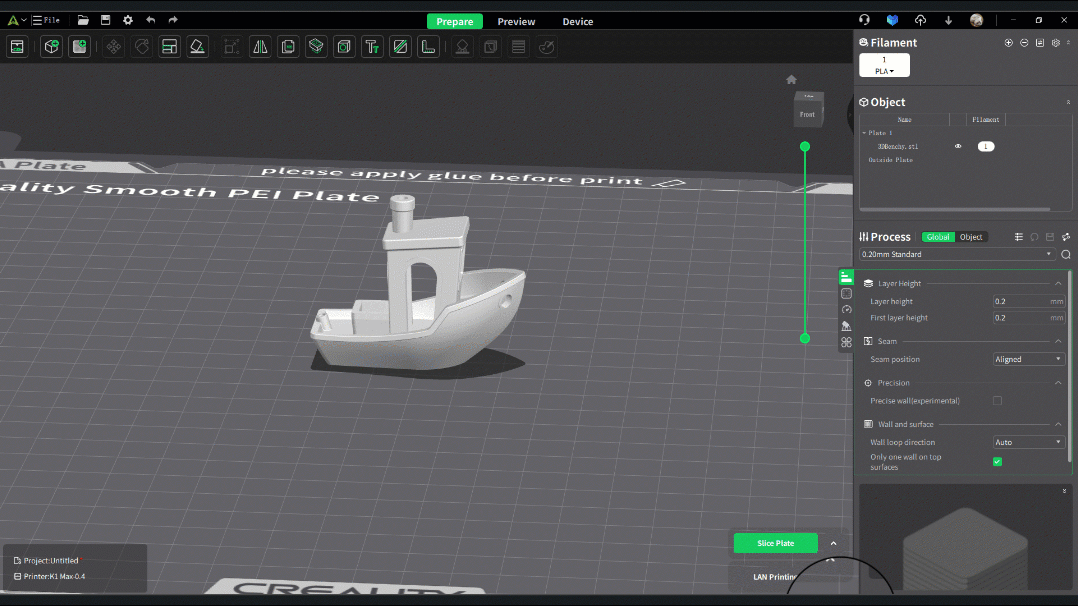The width and height of the screenshot is (1078, 606).
Task: Switch to the Prepare tab
Action: tap(454, 21)
